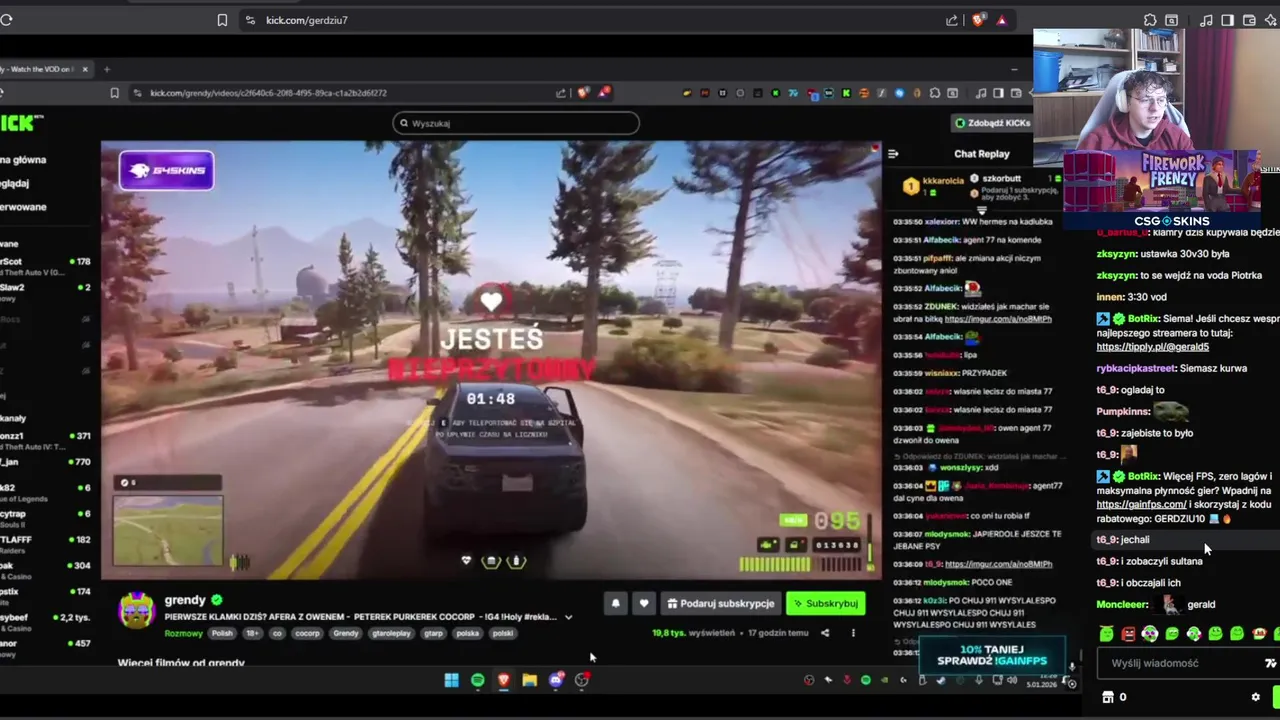Select the cocorp tag

(x=307, y=633)
